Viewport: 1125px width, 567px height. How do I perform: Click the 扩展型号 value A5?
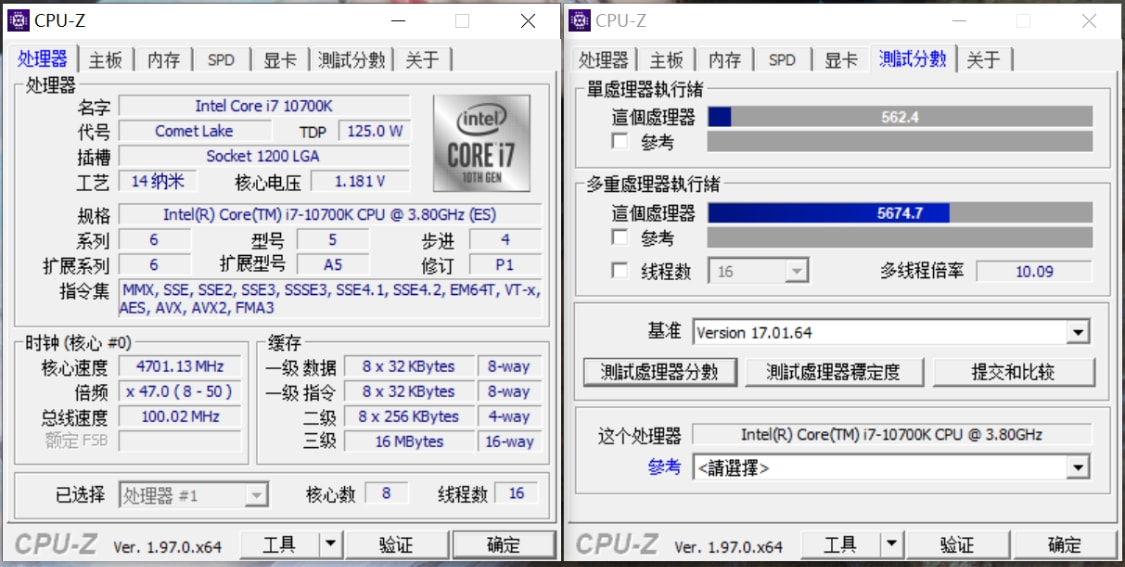pyautogui.click(x=333, y=265)
